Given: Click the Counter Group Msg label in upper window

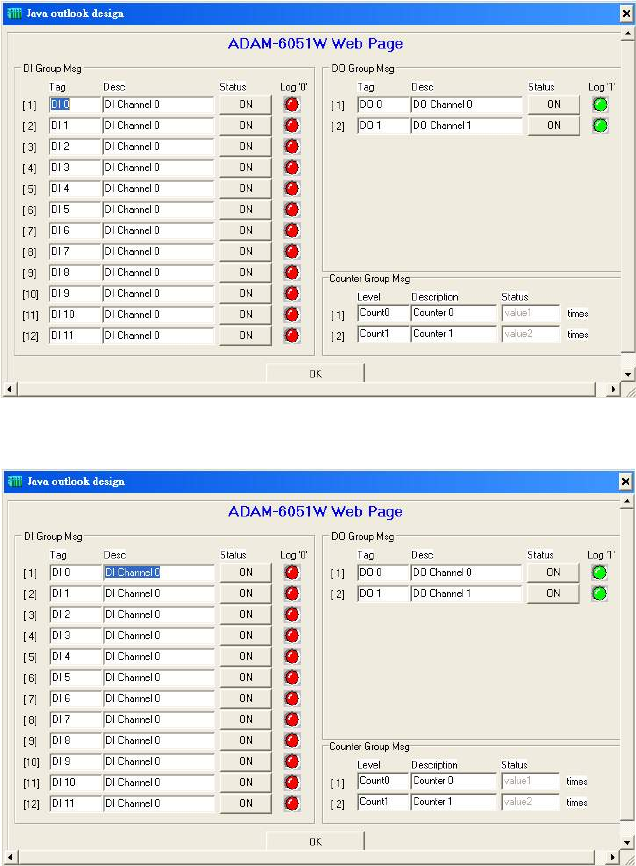Looking at the screenshot, I should tap(369, 278).
